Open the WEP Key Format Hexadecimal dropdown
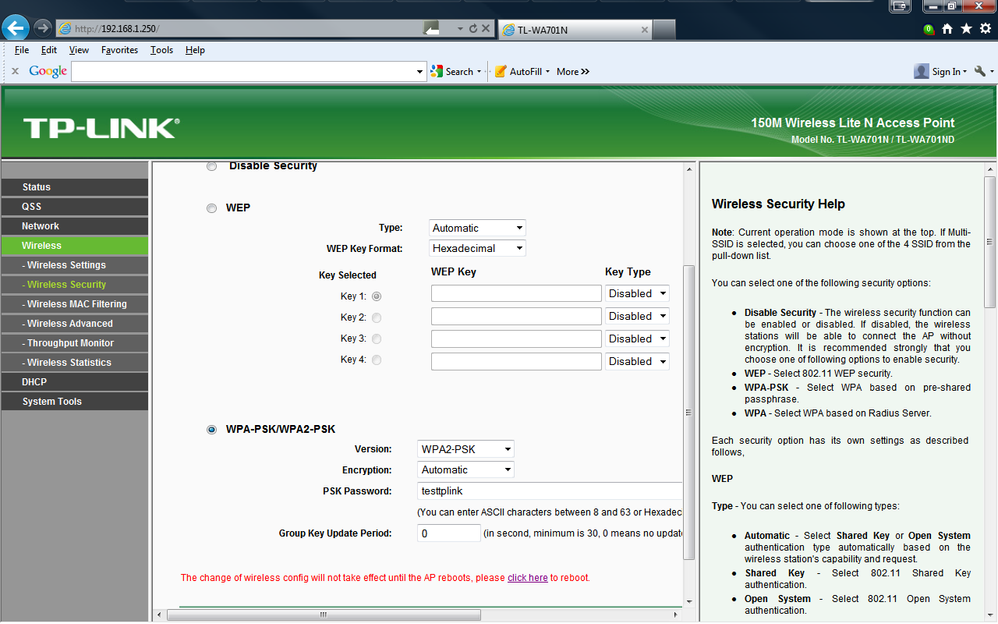 click(477, 248)
